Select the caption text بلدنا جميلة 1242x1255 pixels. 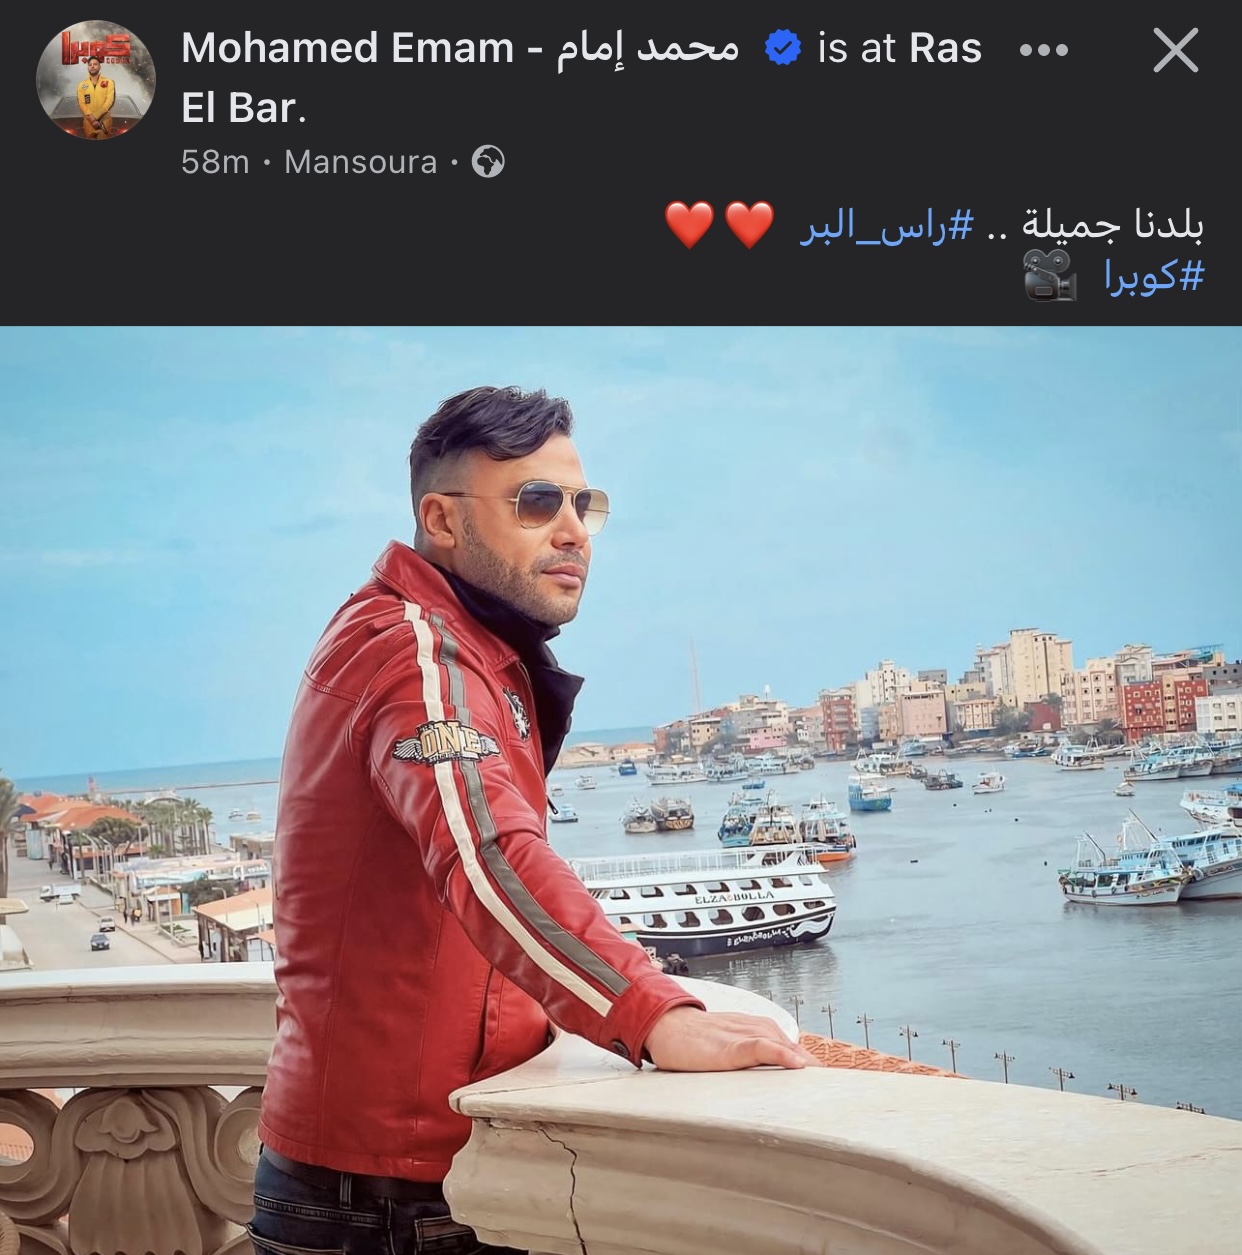pos(1112,224)
